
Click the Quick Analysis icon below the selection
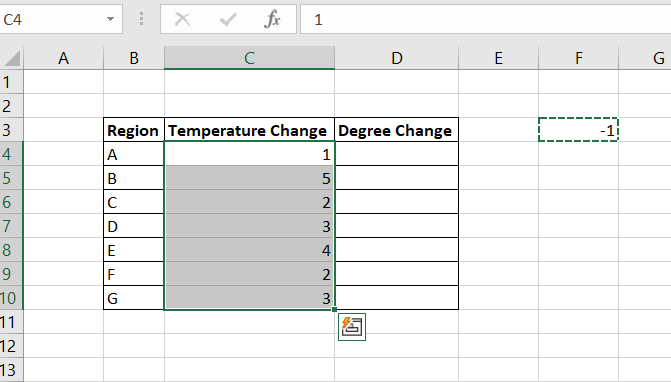click(x=352, y=327)
